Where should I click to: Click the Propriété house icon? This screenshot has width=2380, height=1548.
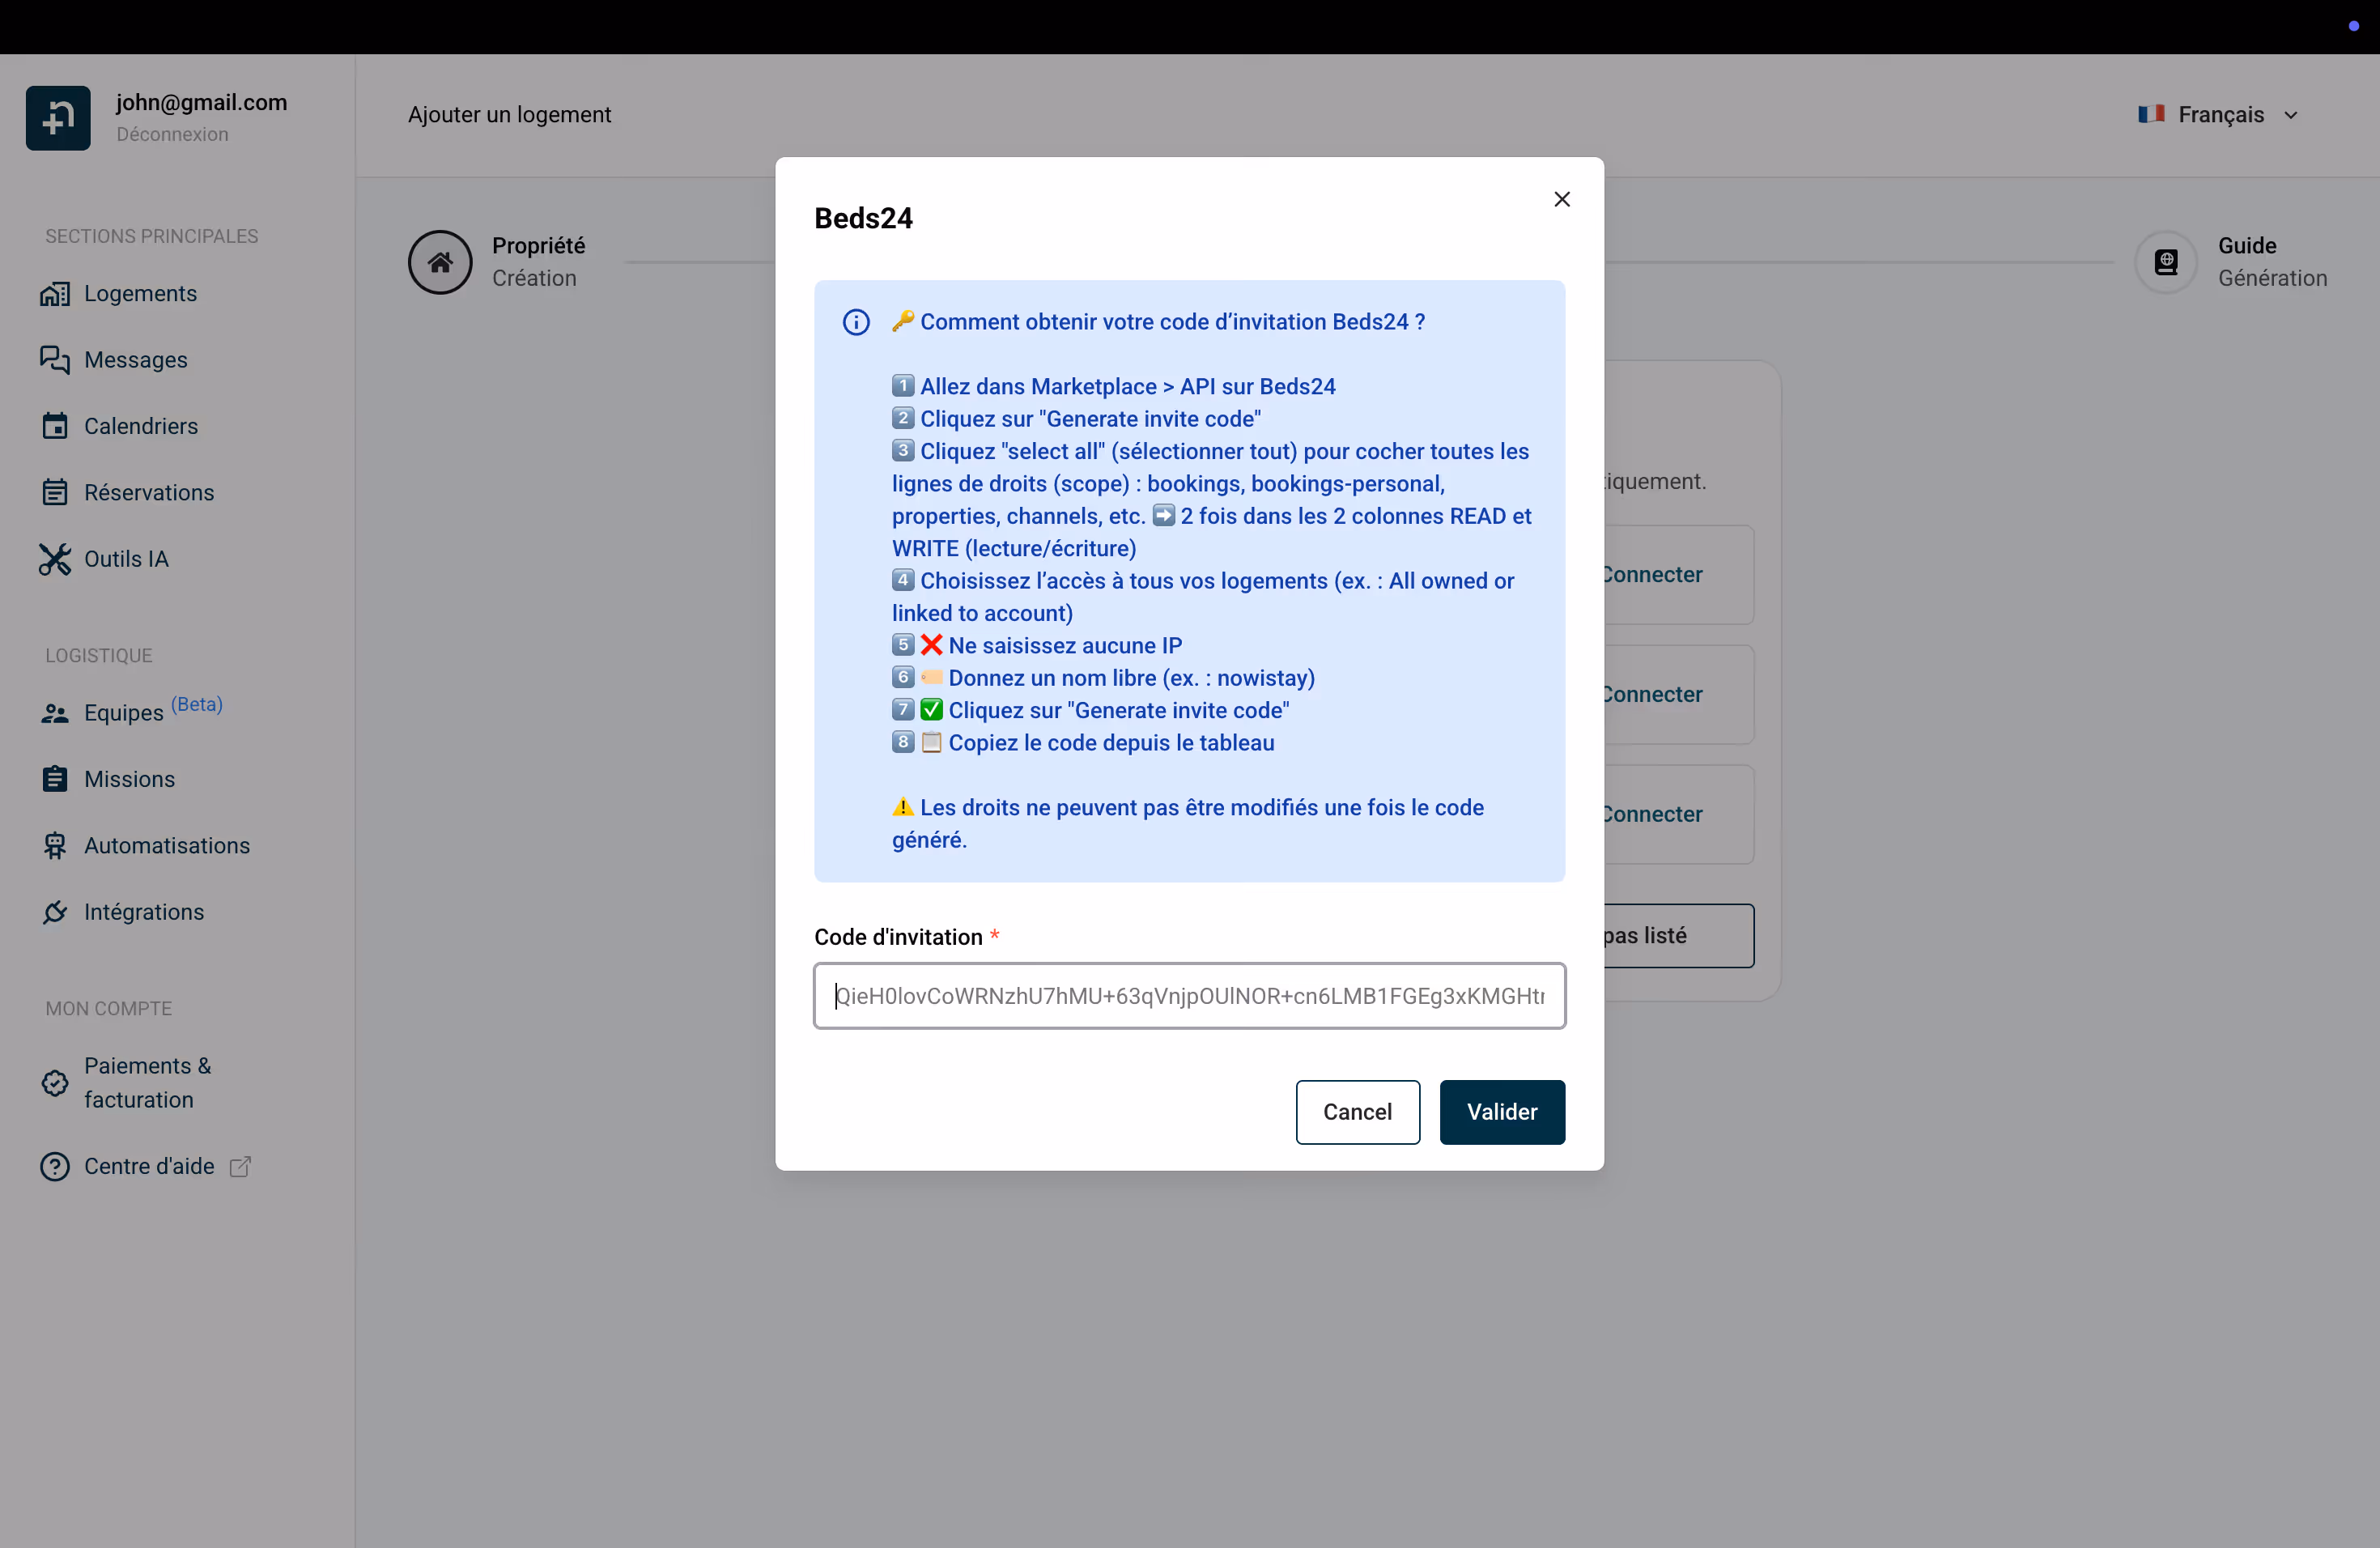pyautogui.click(x=440, y=262)
